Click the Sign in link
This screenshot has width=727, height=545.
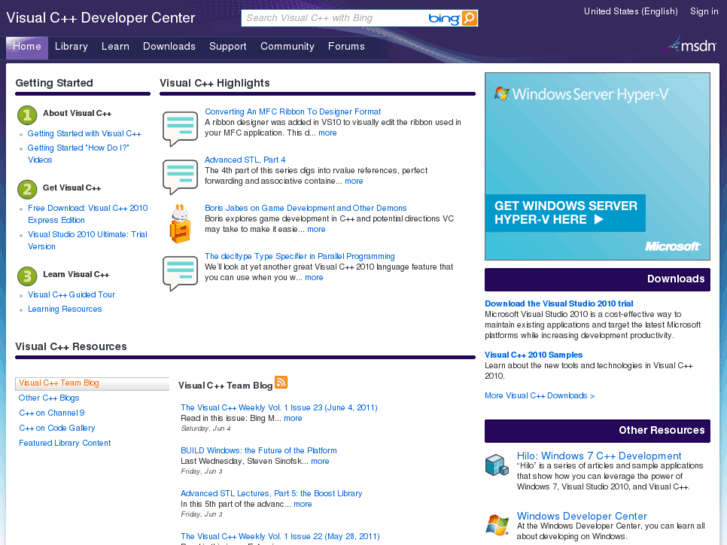(x=704, y=12)
